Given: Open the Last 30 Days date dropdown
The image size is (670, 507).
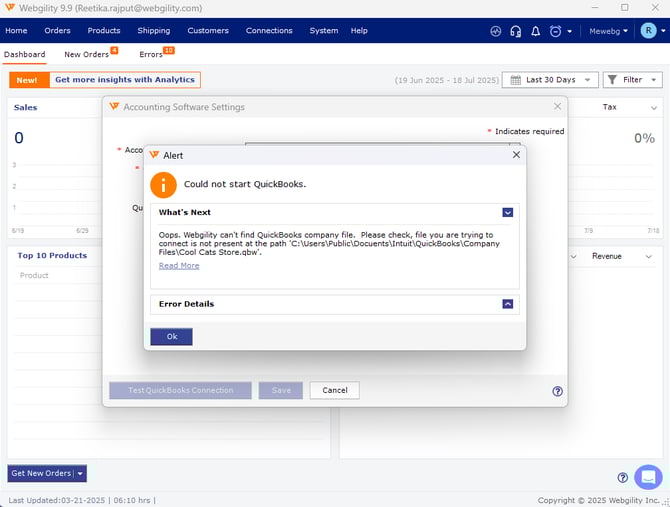Looking at the screenshot, I should pos(549,80).
